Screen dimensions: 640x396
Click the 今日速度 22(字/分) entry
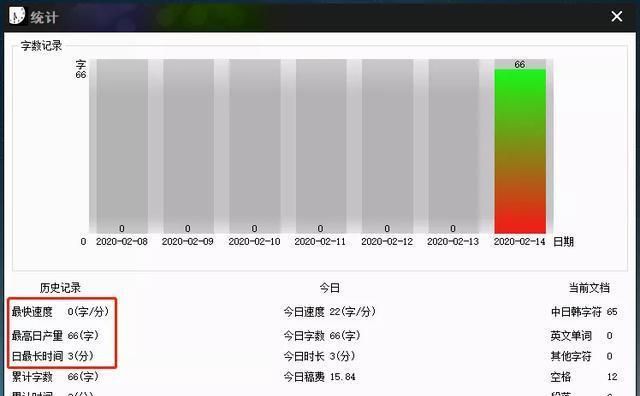point(329,312)
